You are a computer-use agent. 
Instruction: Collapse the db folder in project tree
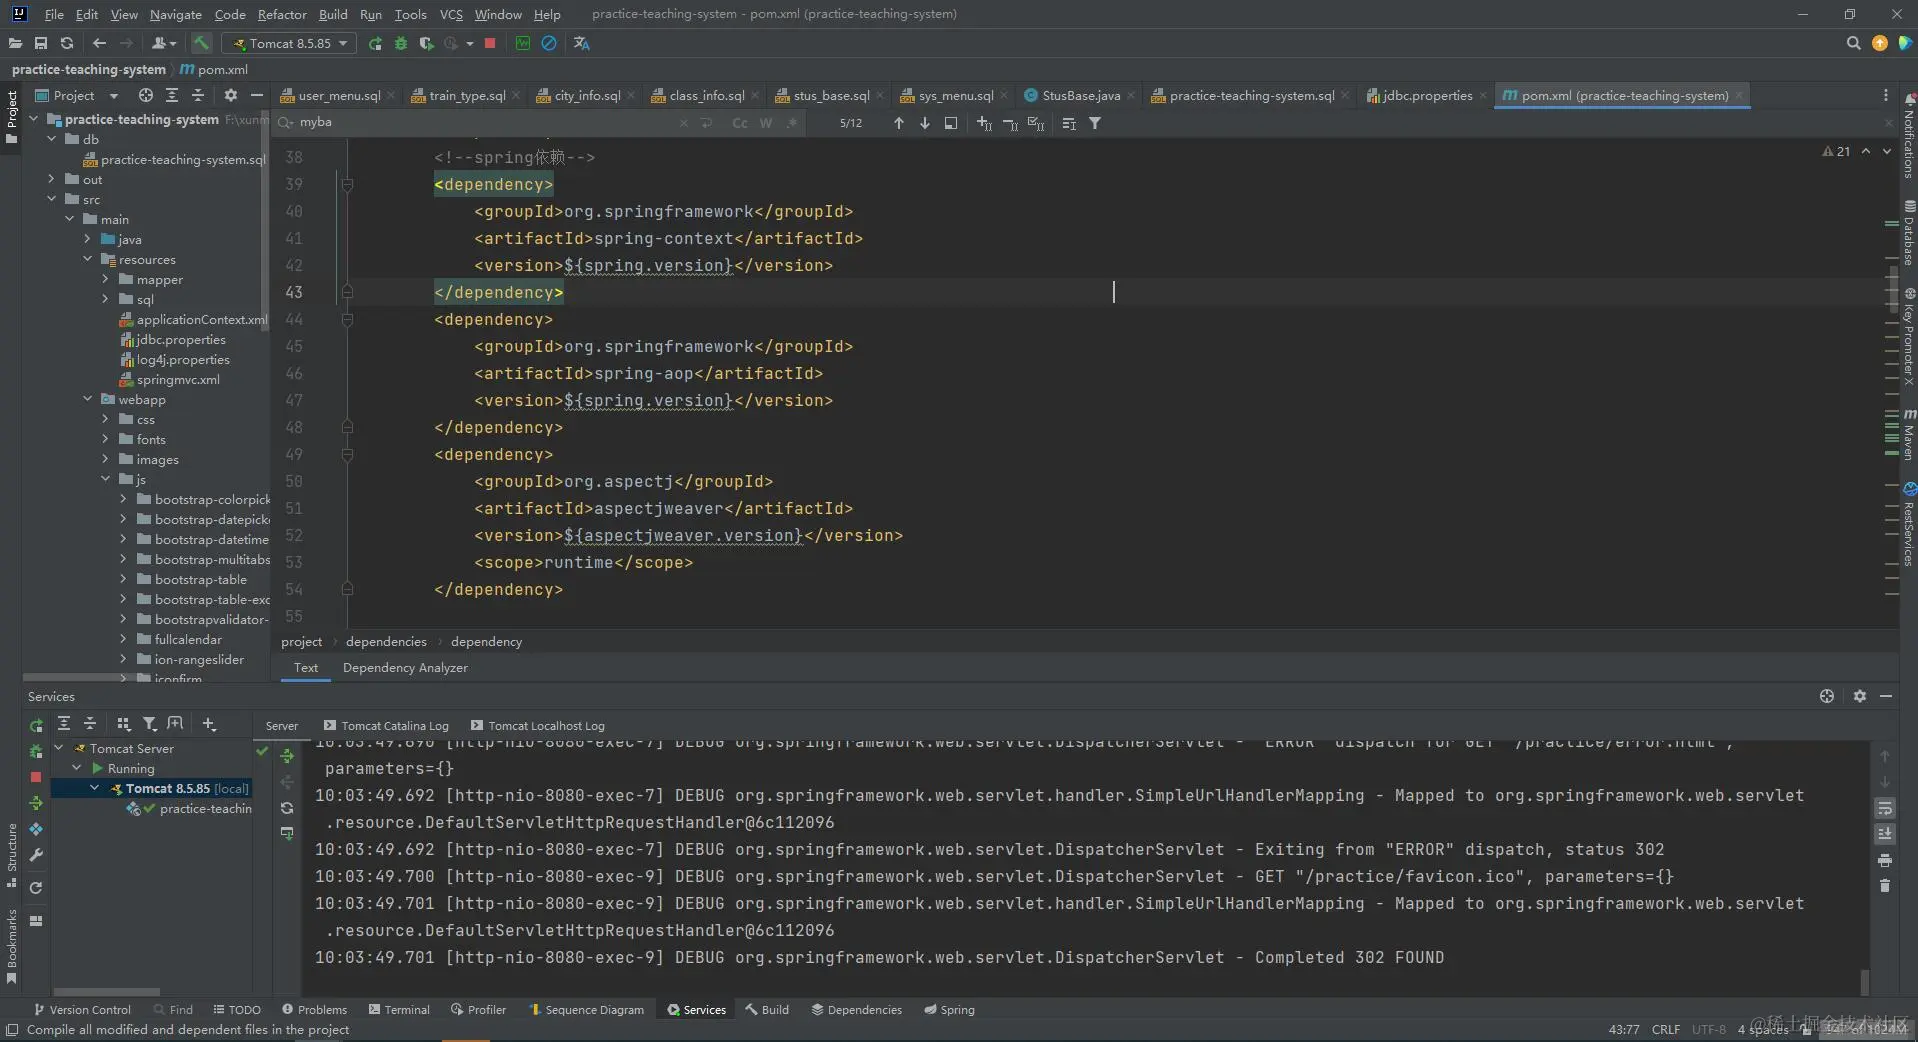coord(52,139)
